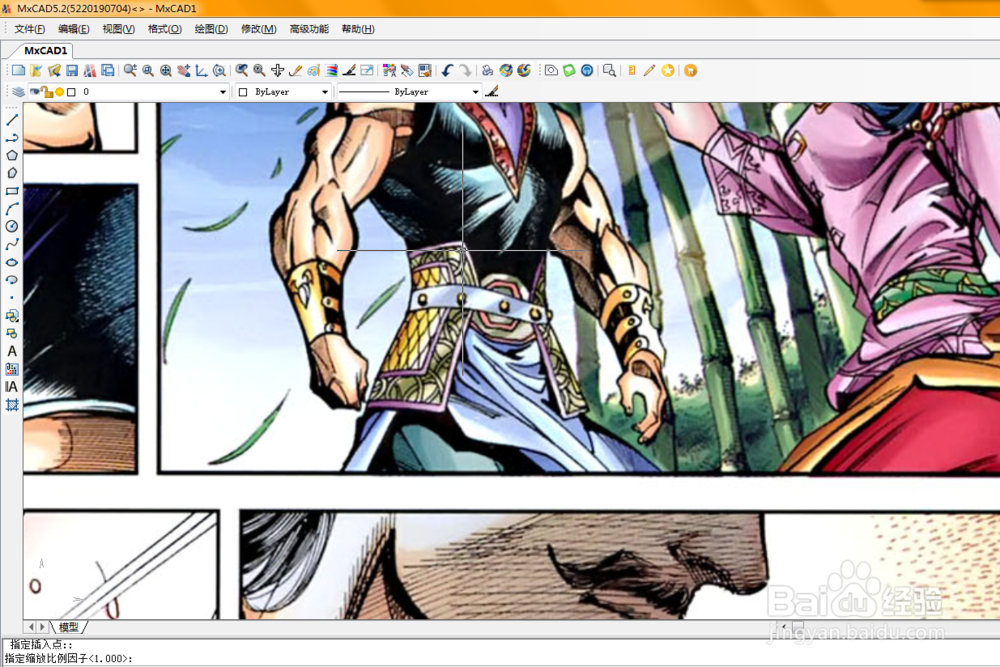Click the Insert block tool icon
This screenshot has height=667, width=1000.
[x=11, y=316]
